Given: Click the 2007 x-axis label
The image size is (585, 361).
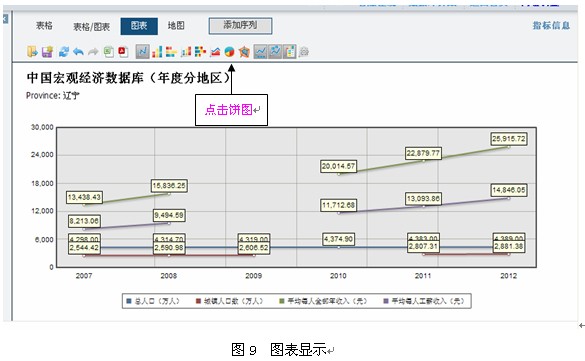Looking at the screenshot, I should tap(84, 276).
